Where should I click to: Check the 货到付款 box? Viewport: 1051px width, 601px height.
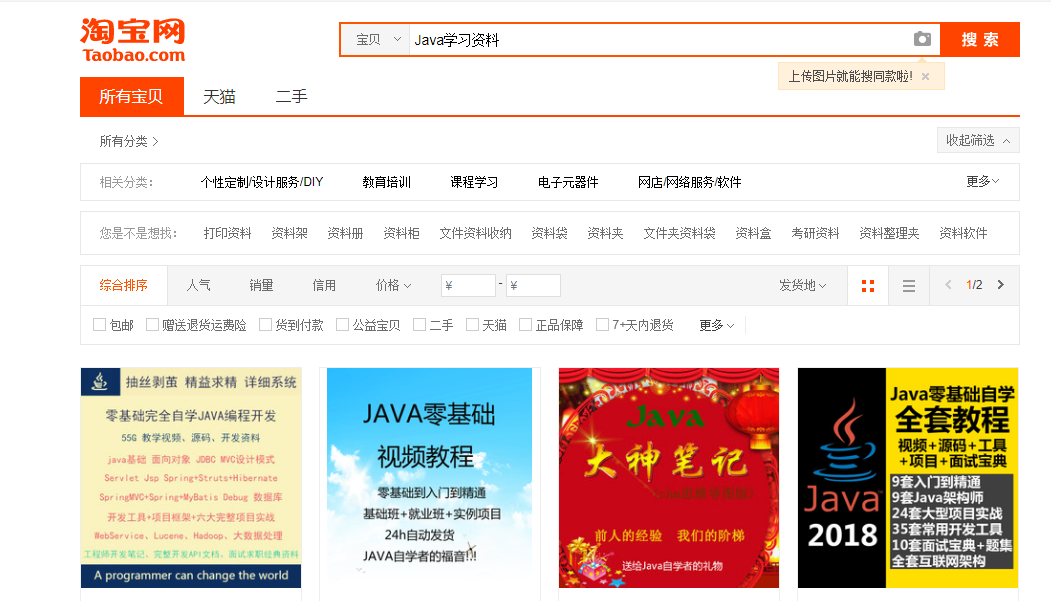click(265, 325)
